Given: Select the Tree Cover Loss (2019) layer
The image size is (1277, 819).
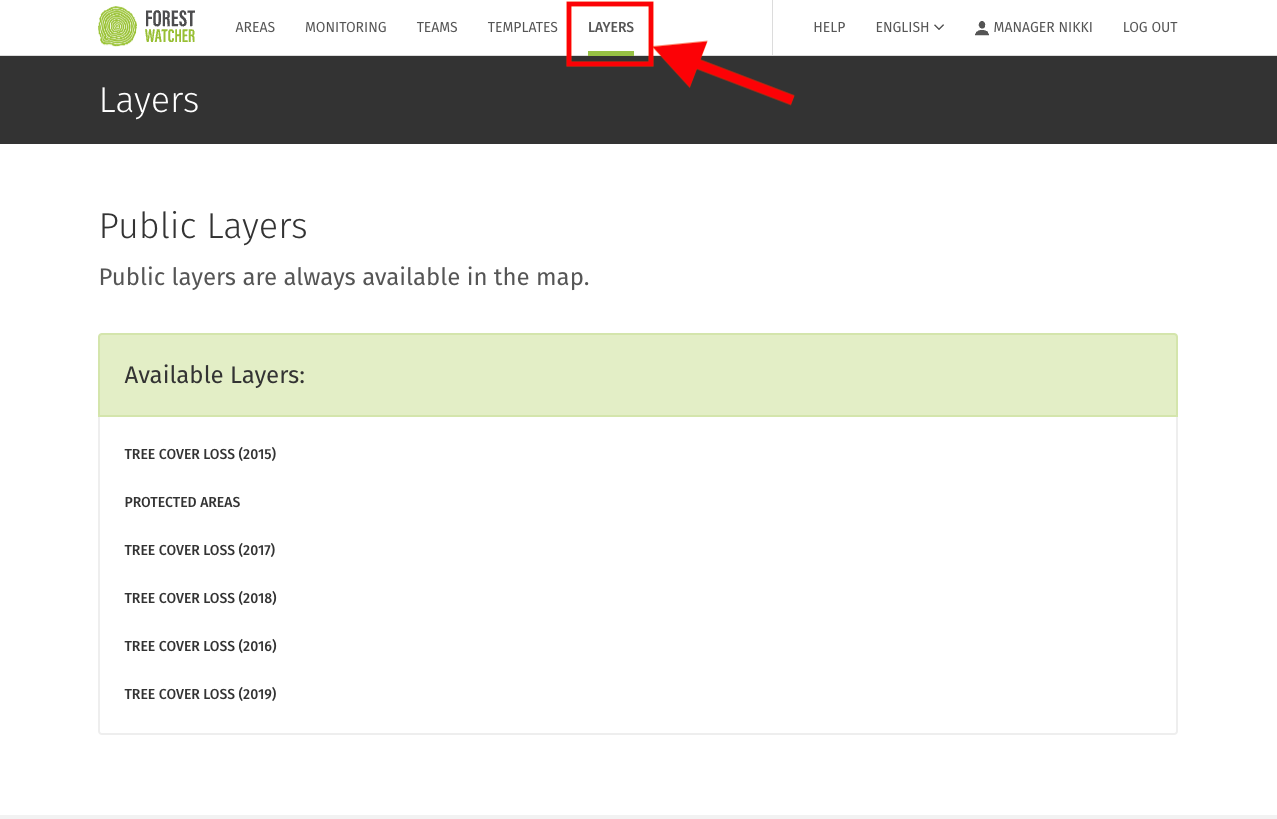Looking at the screenshot, I should coord(200,693).
